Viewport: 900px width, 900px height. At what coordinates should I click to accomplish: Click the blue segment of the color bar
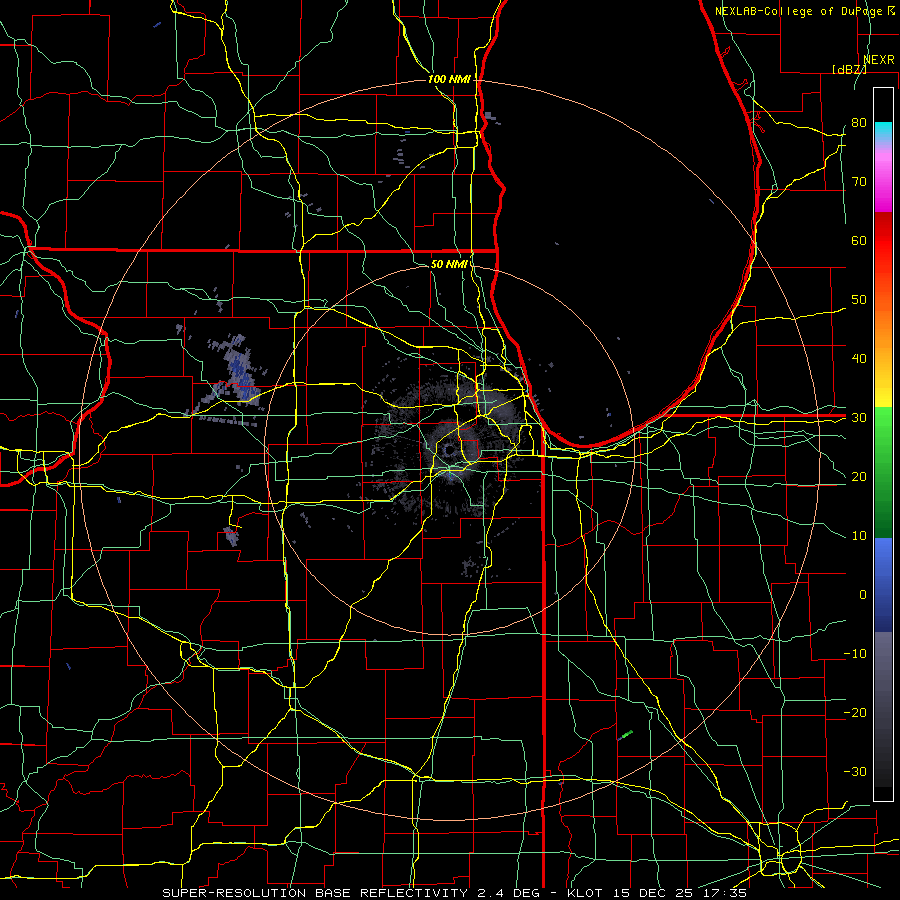click(x=883, y=584)
